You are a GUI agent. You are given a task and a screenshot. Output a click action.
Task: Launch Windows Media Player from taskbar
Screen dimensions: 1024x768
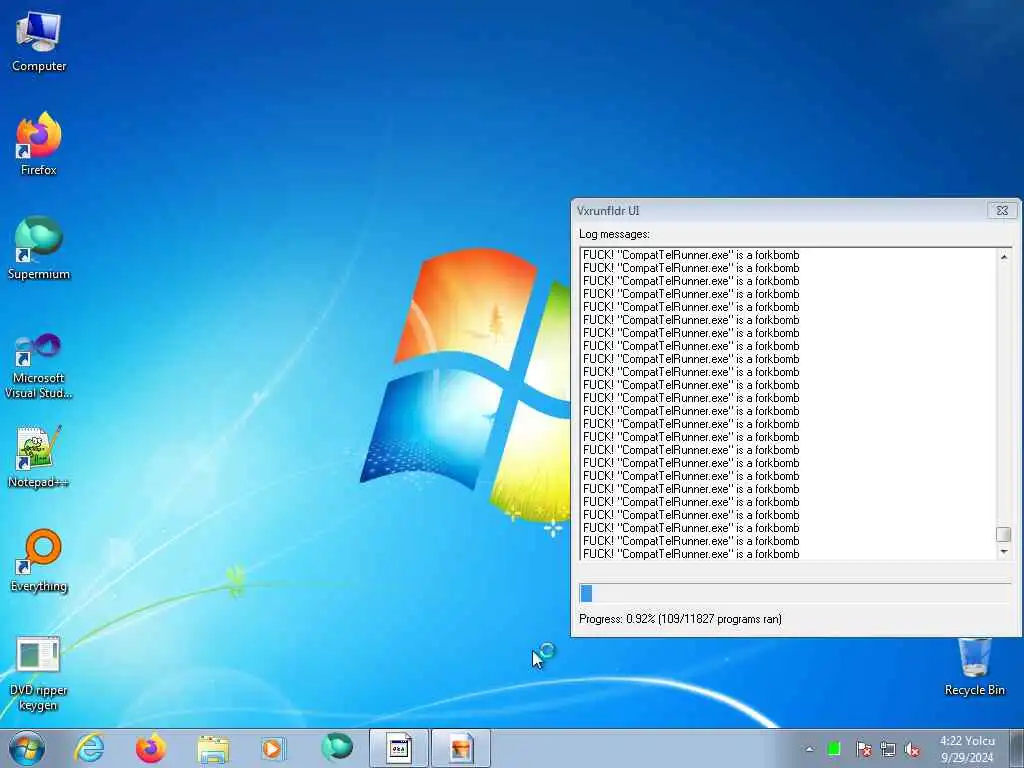273,748
